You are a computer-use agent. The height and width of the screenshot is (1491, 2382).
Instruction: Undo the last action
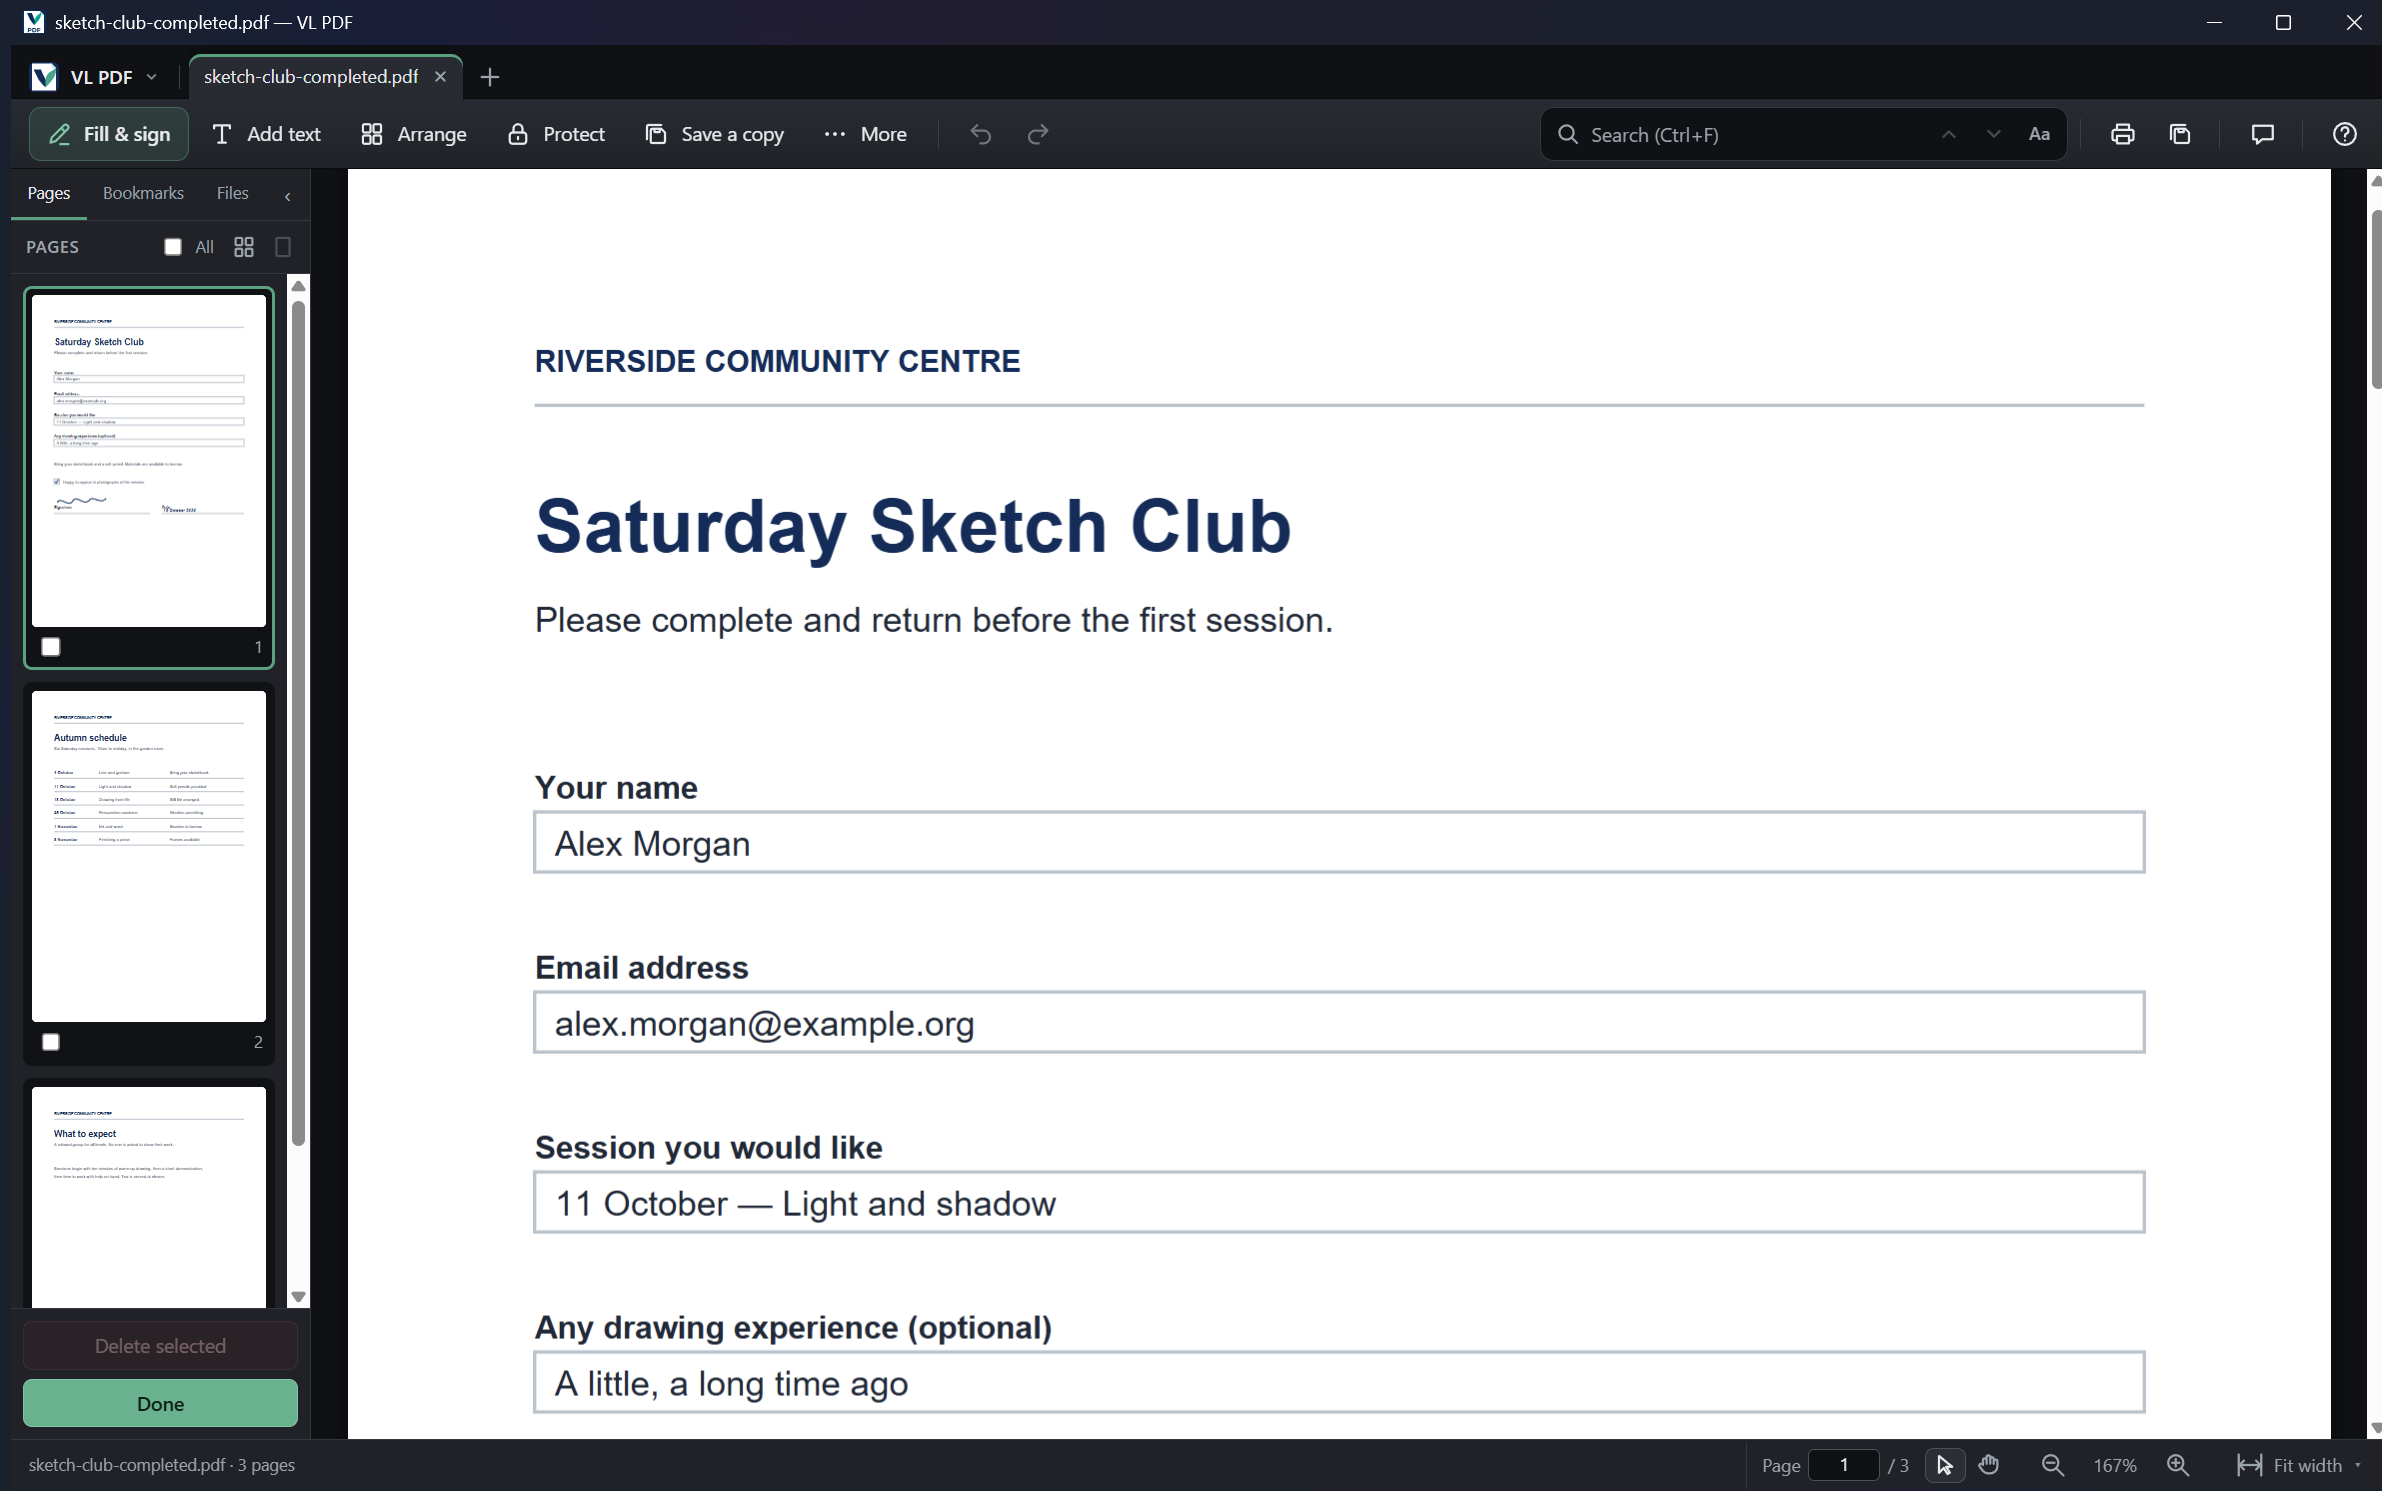coord(980,134)
